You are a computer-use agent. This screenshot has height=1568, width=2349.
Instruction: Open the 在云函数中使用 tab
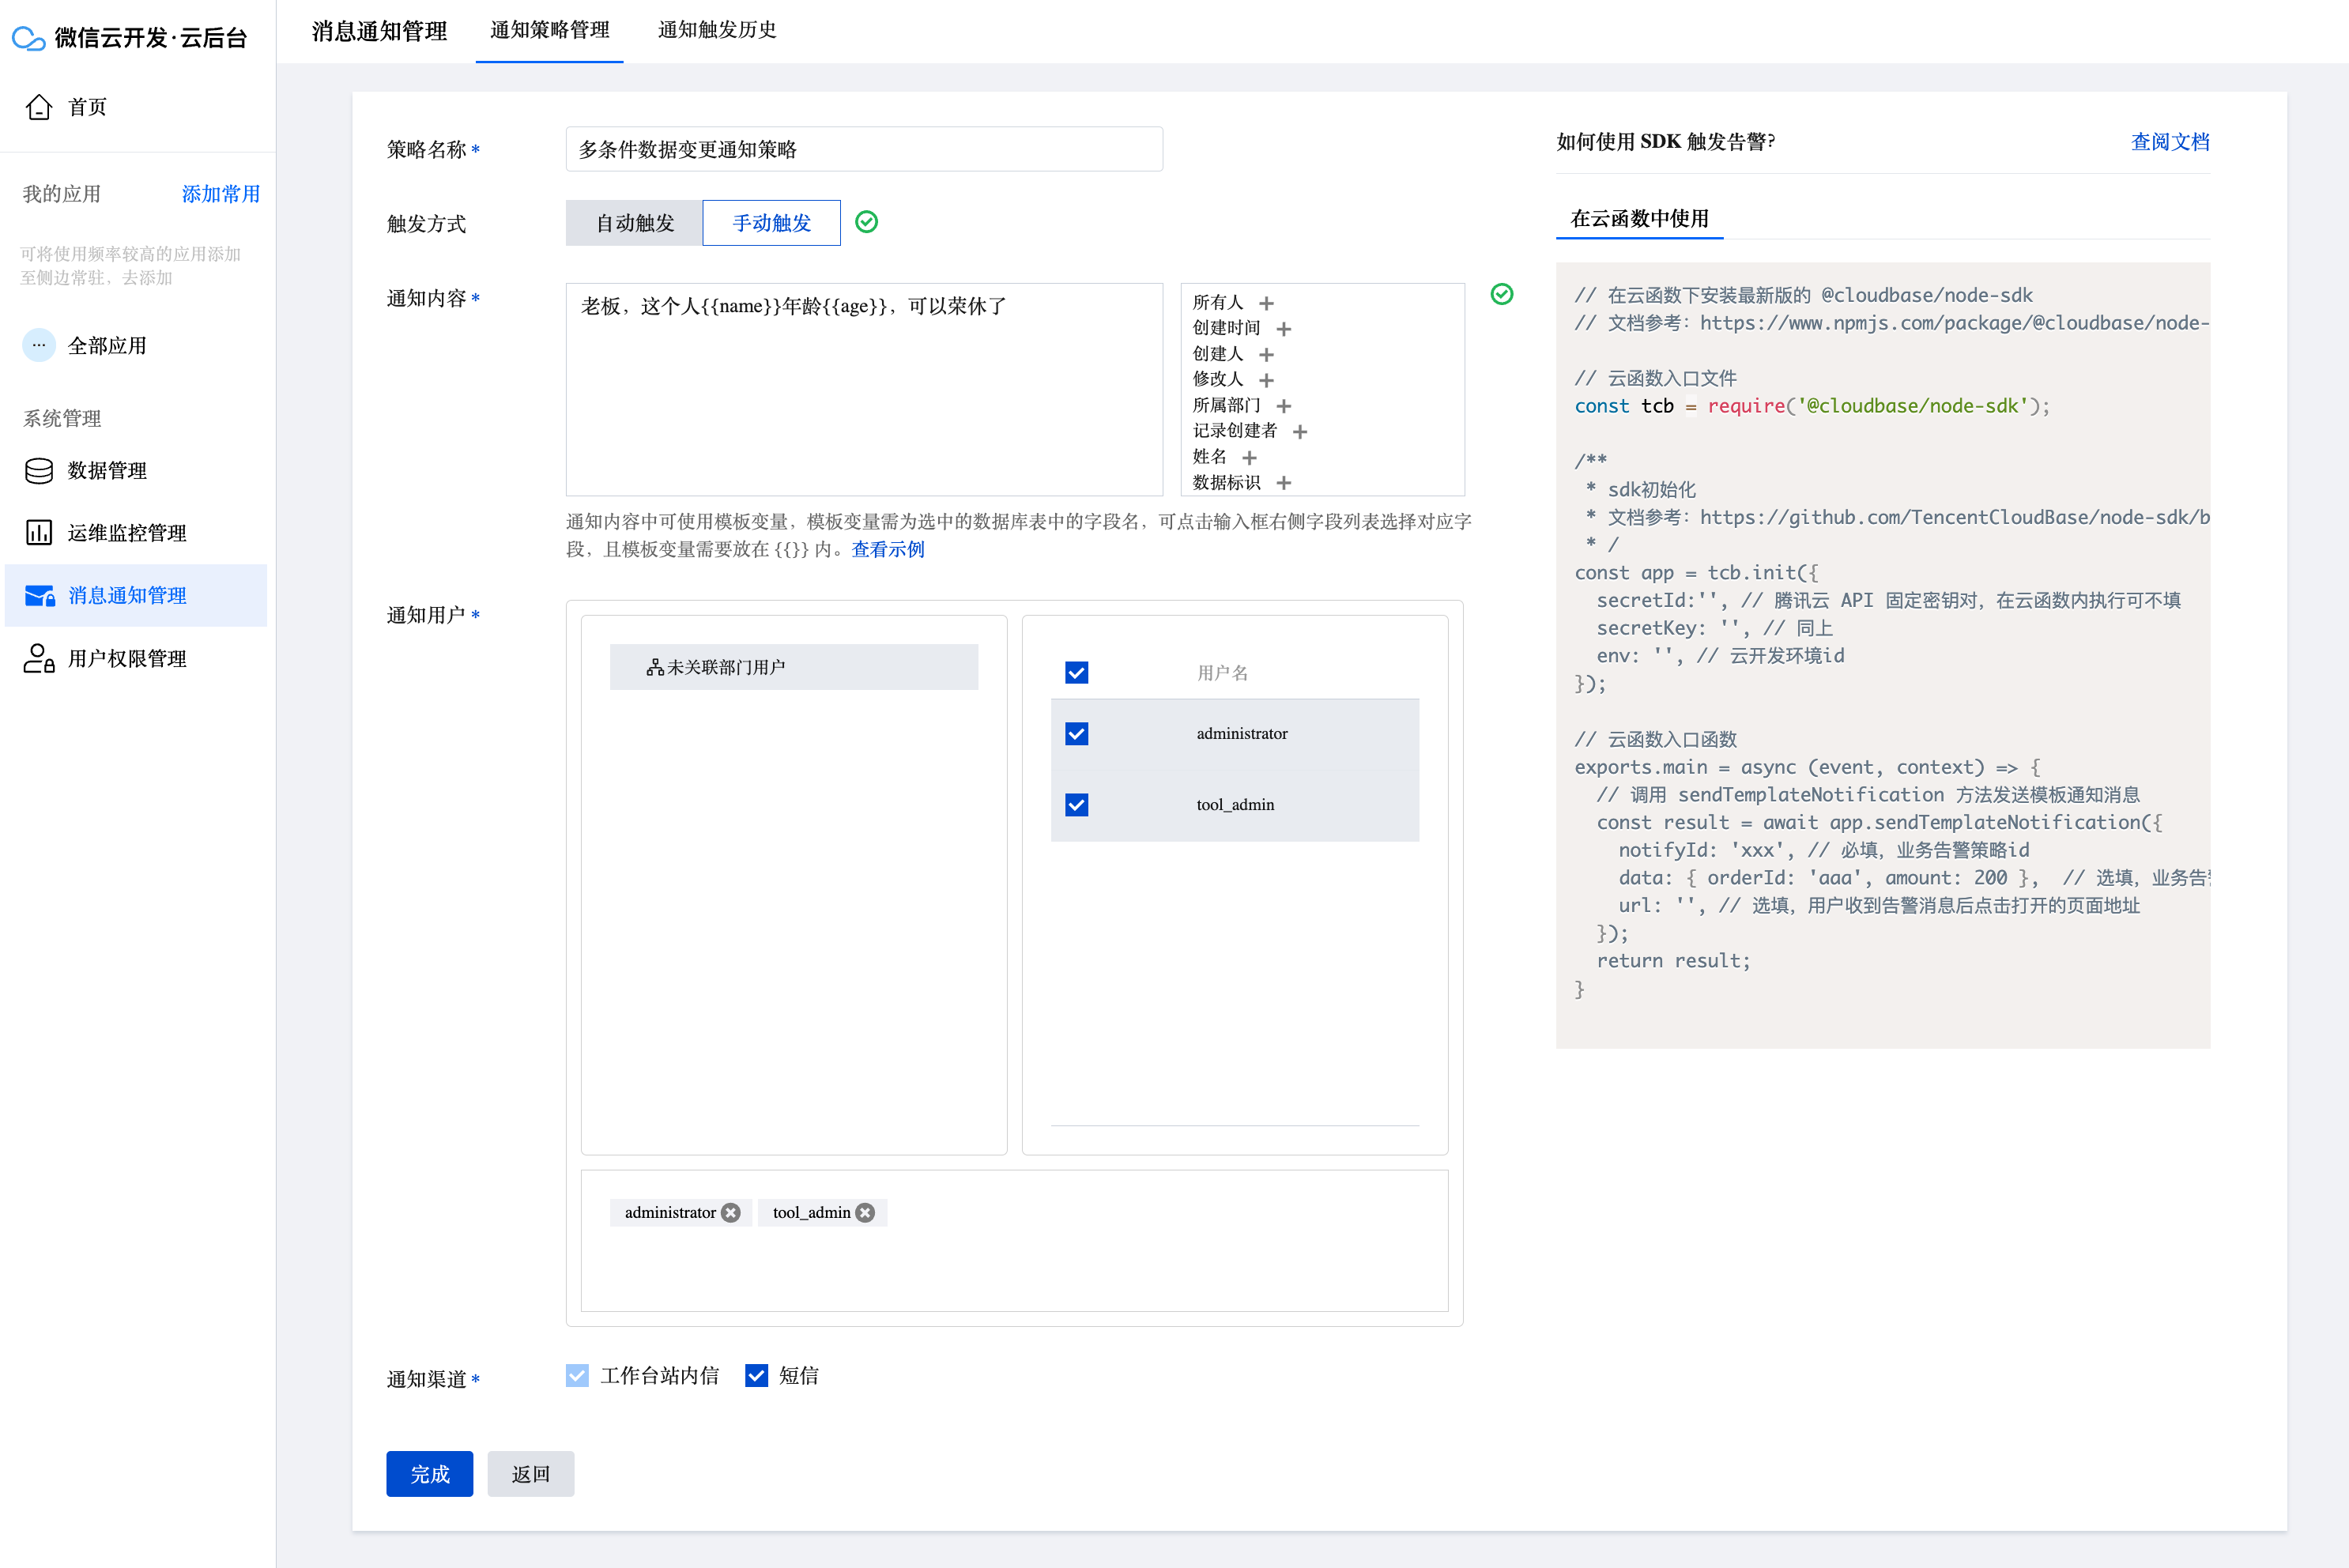pyautogui.click(x=1640, y=219)
